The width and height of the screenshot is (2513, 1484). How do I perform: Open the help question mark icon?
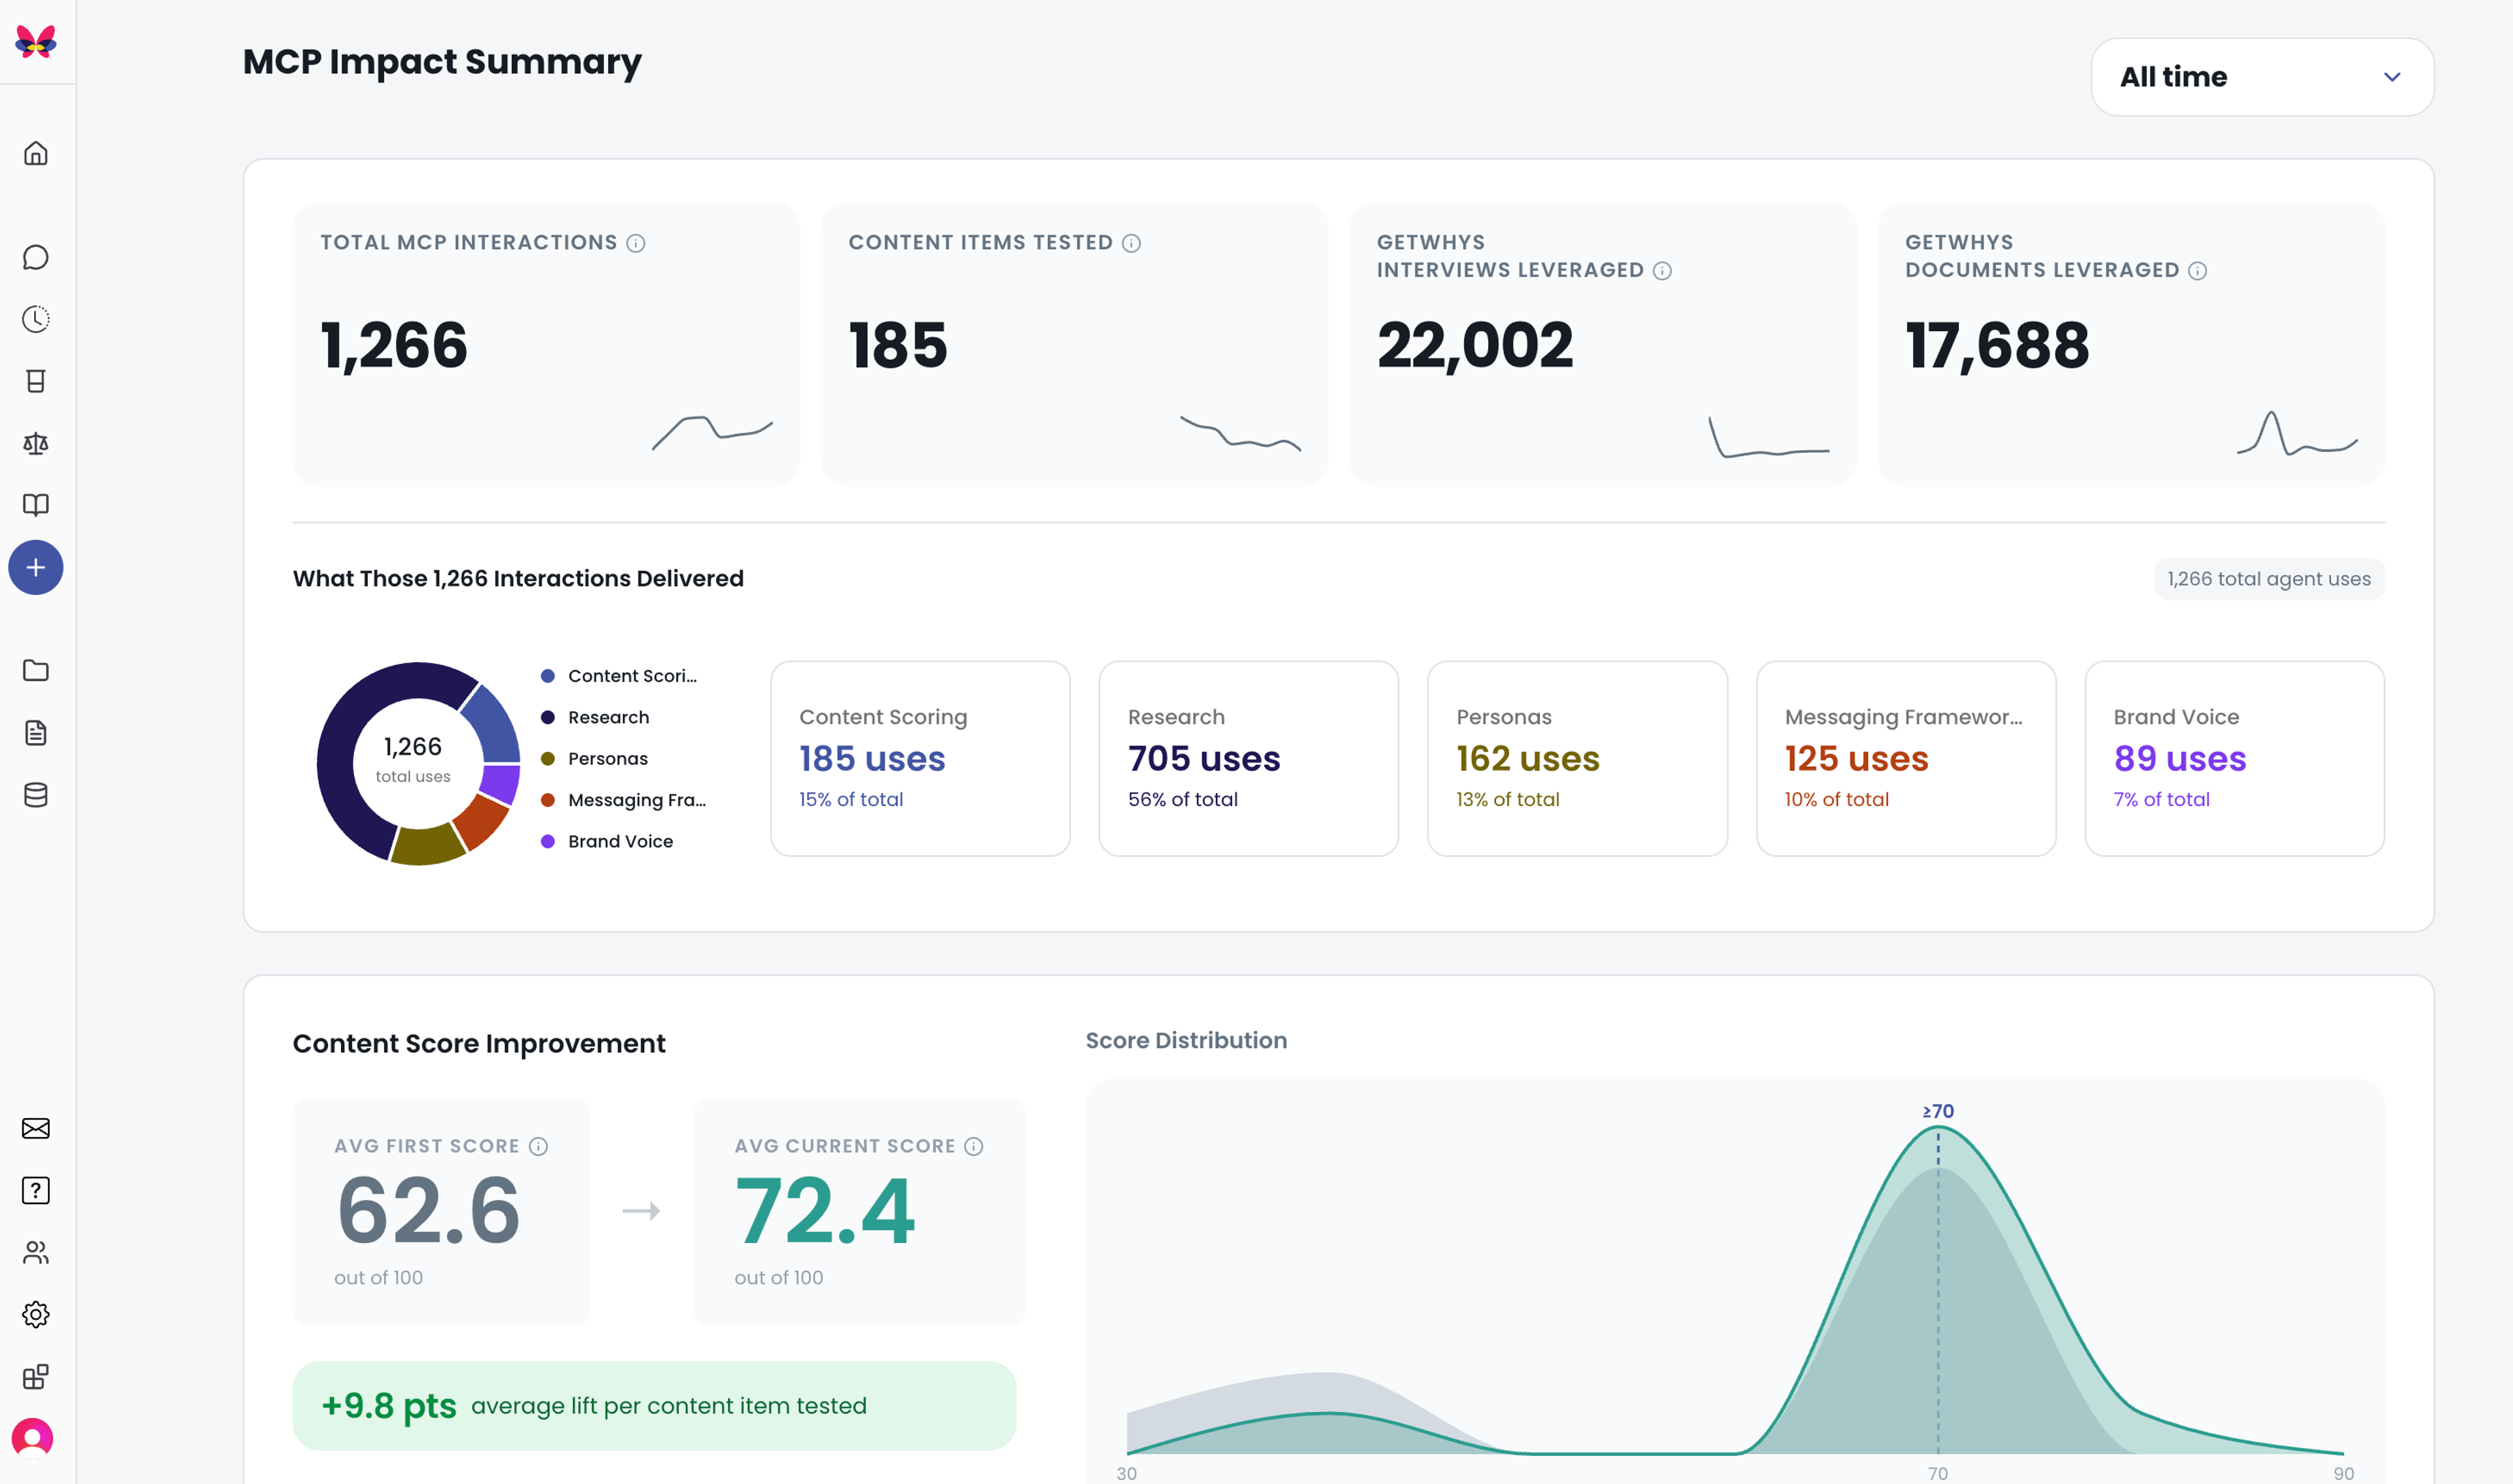[x=36, y=1190]
